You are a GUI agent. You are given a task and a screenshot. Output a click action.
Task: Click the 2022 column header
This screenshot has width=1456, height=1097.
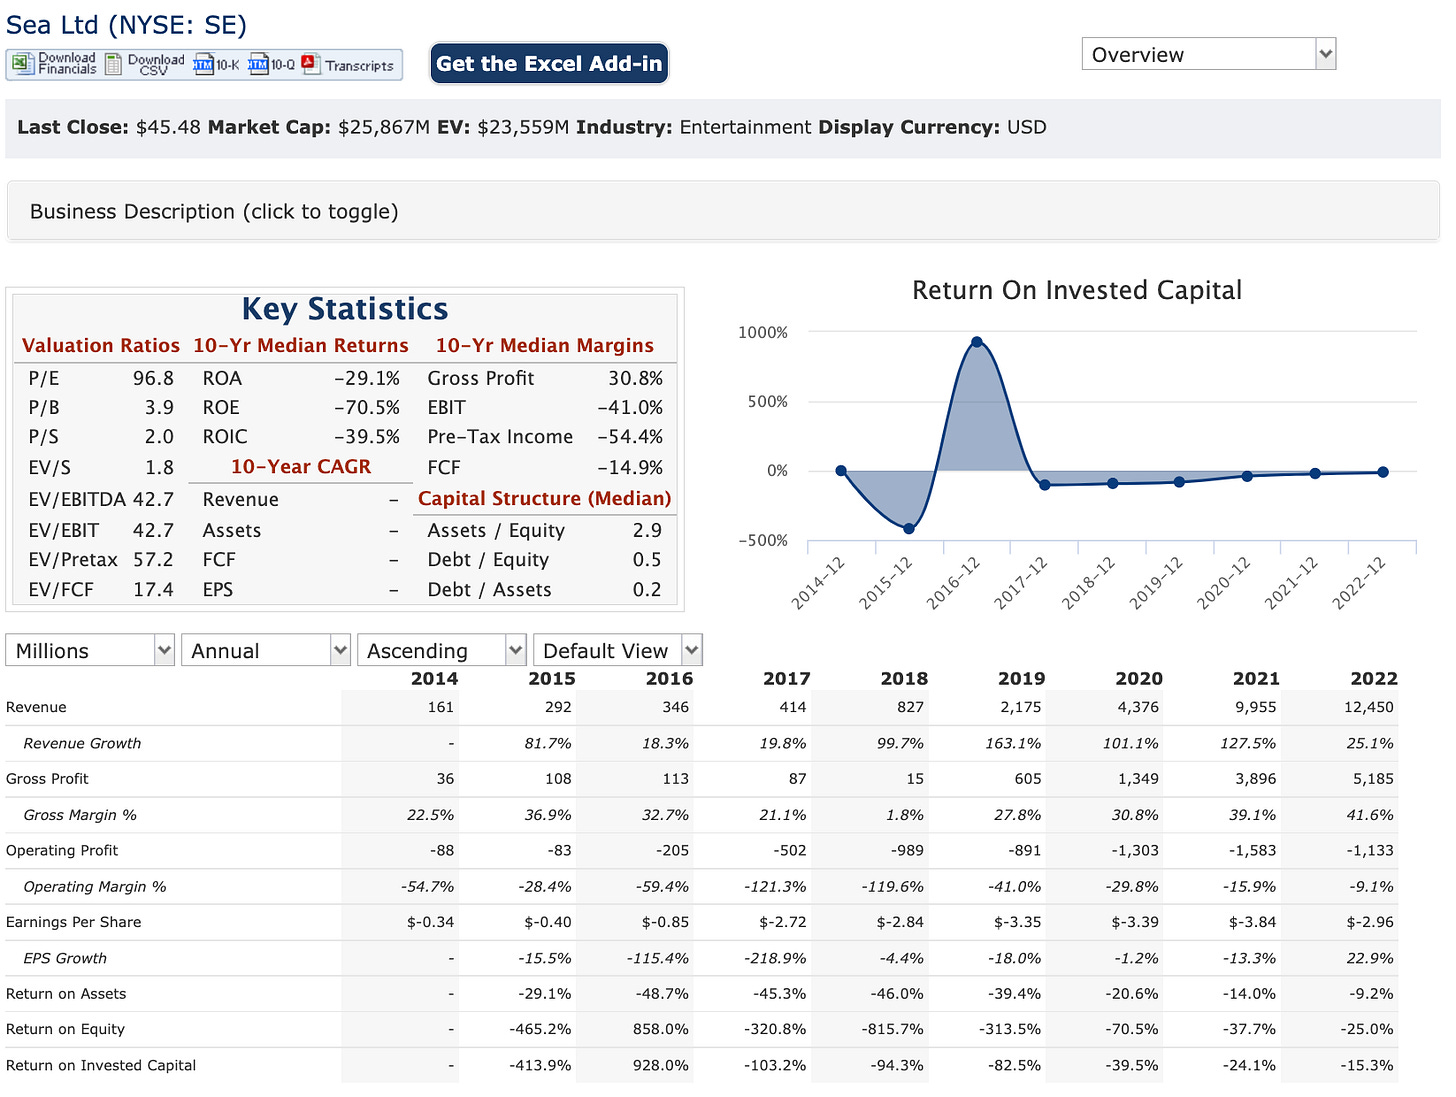coord(1374,678)
